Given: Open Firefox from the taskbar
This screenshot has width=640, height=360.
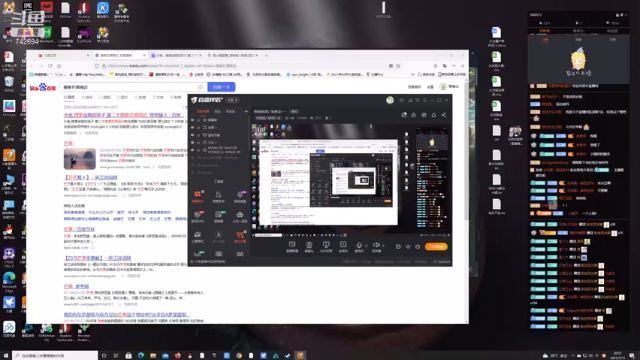Looking at the screenshot, I should pyautogui.click(x=178, y=356).
